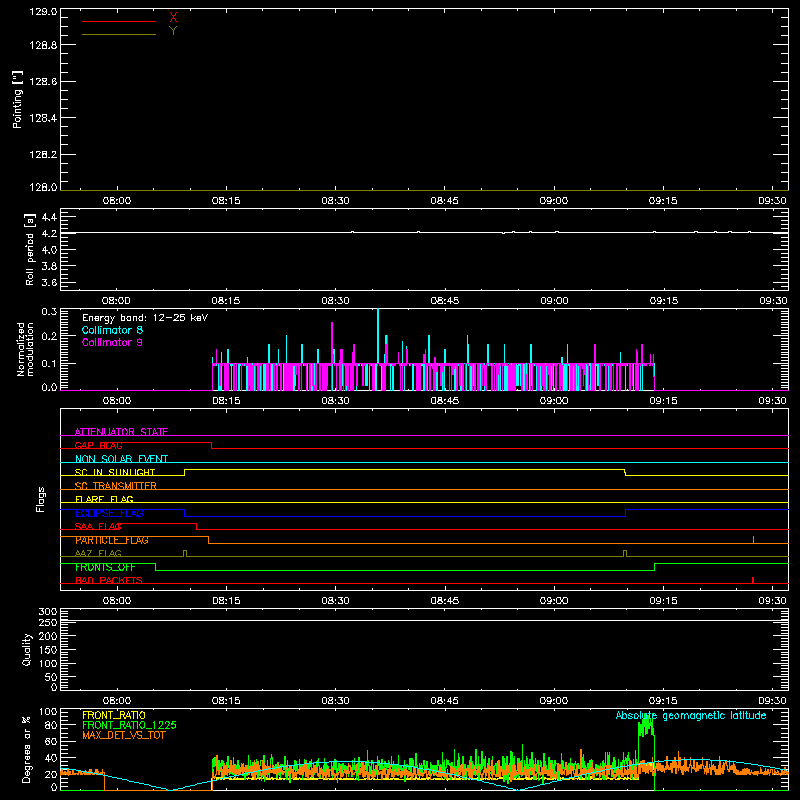Click the Flags axis title
800x800 pixels.
41,499
